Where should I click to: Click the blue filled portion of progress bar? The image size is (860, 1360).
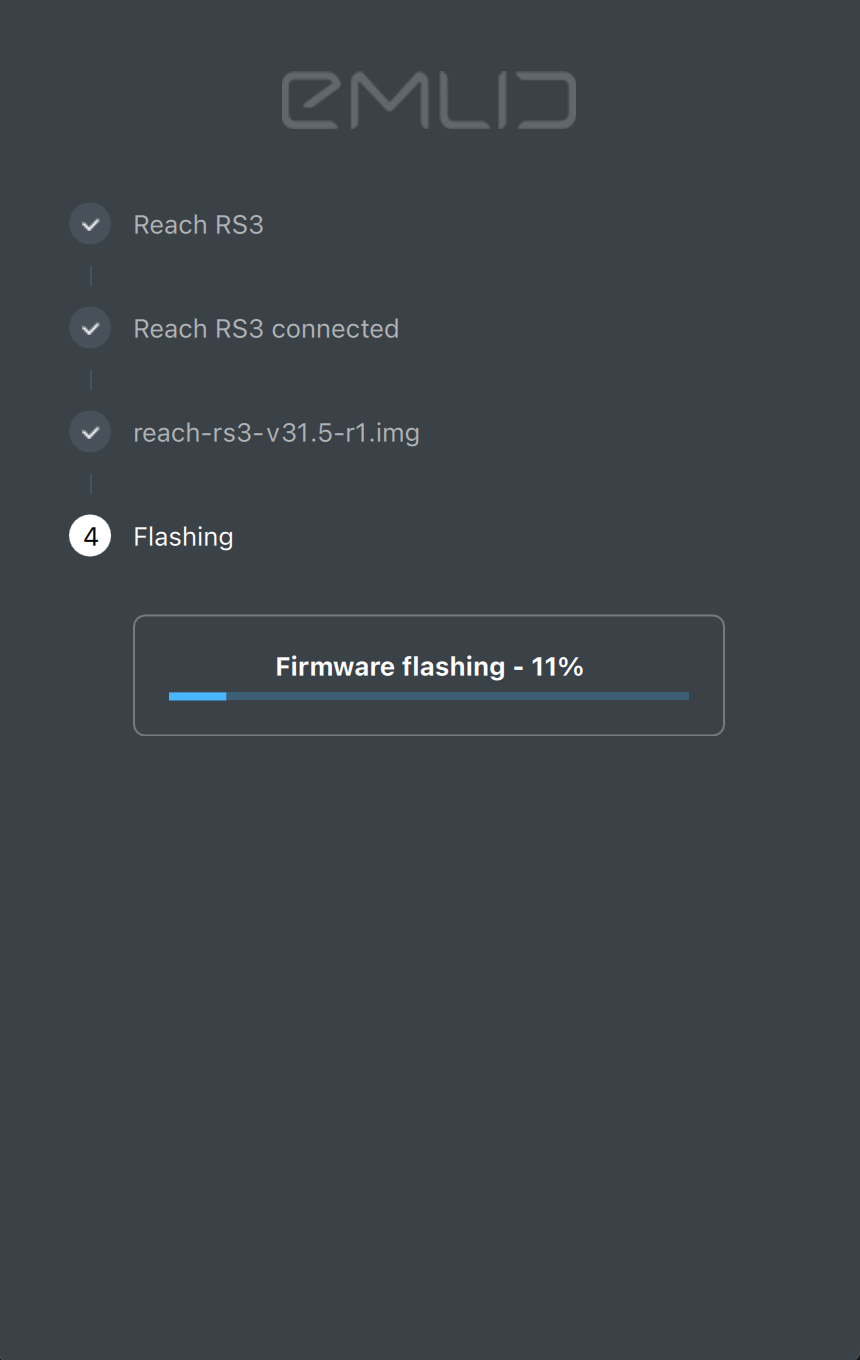point(197,696)
